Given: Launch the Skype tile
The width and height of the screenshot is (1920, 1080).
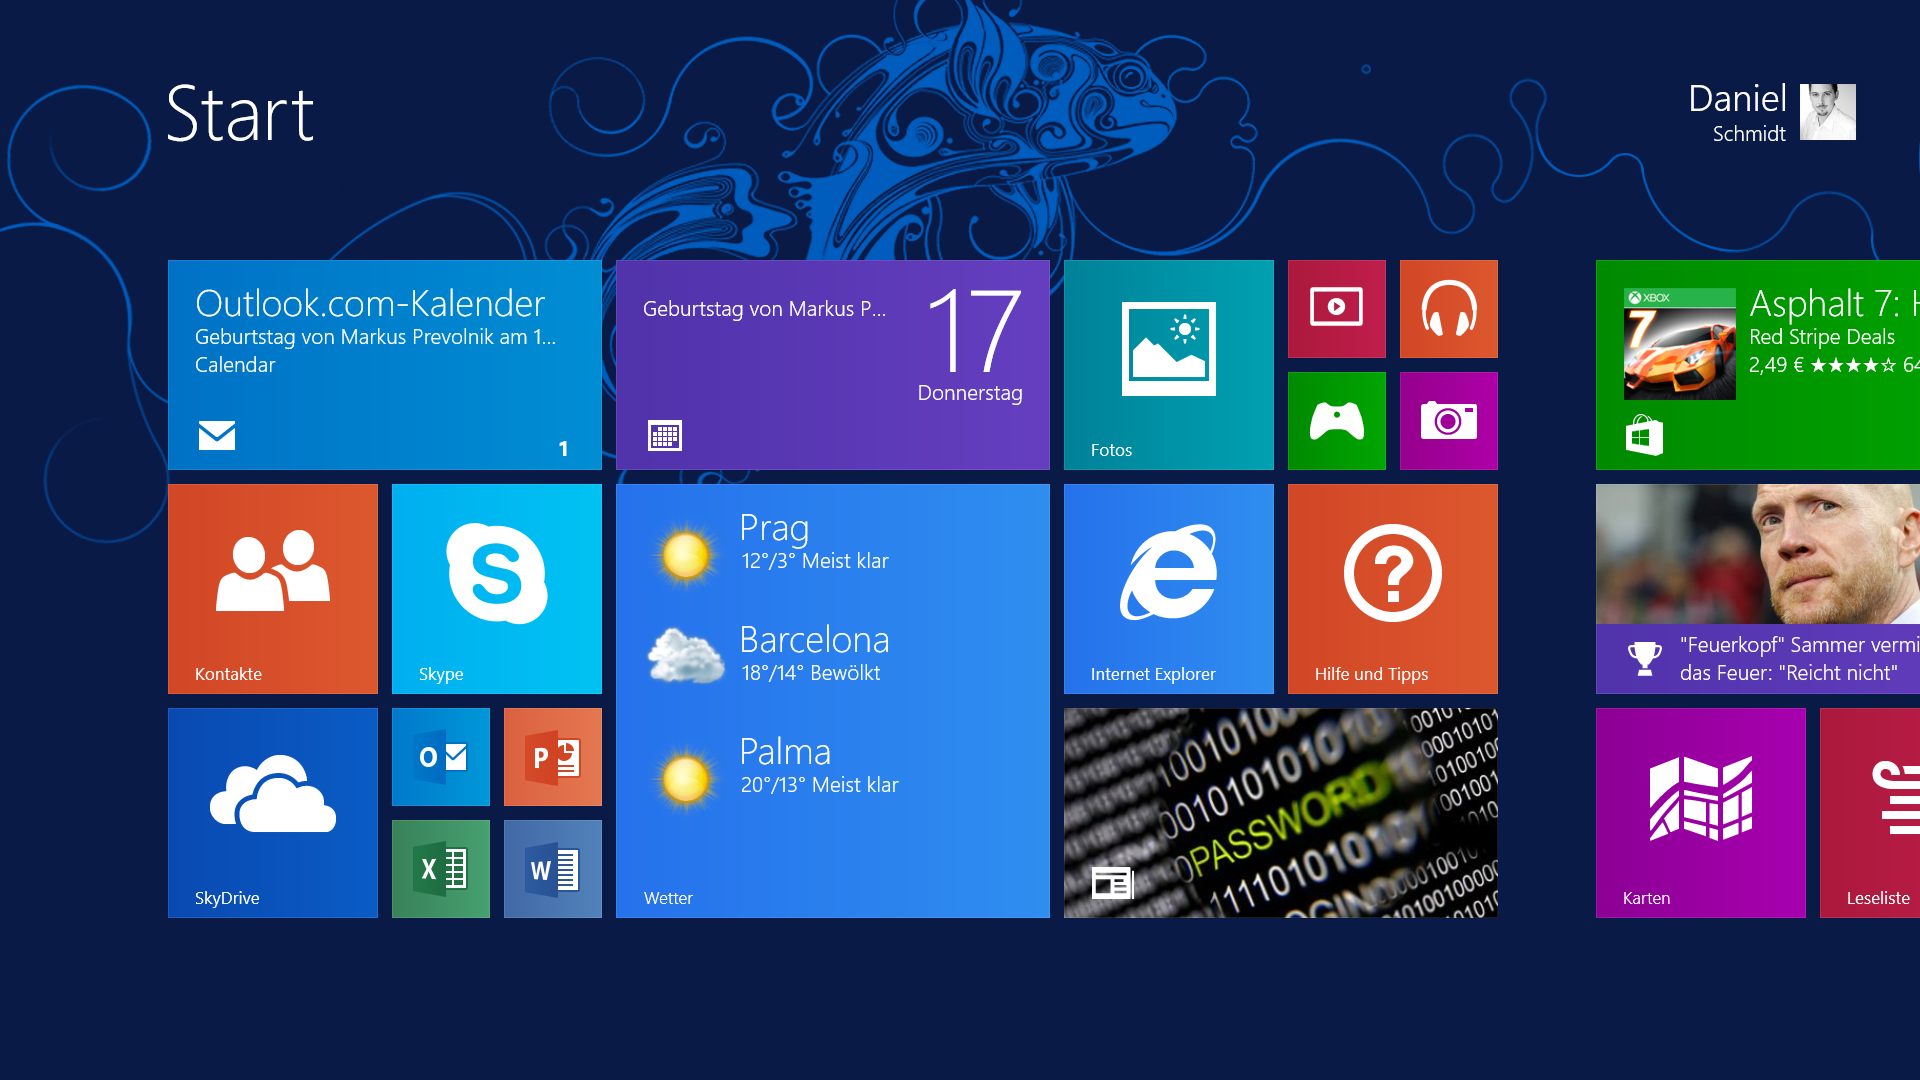Looking at the screenshot, I should [x=497, y=589].
